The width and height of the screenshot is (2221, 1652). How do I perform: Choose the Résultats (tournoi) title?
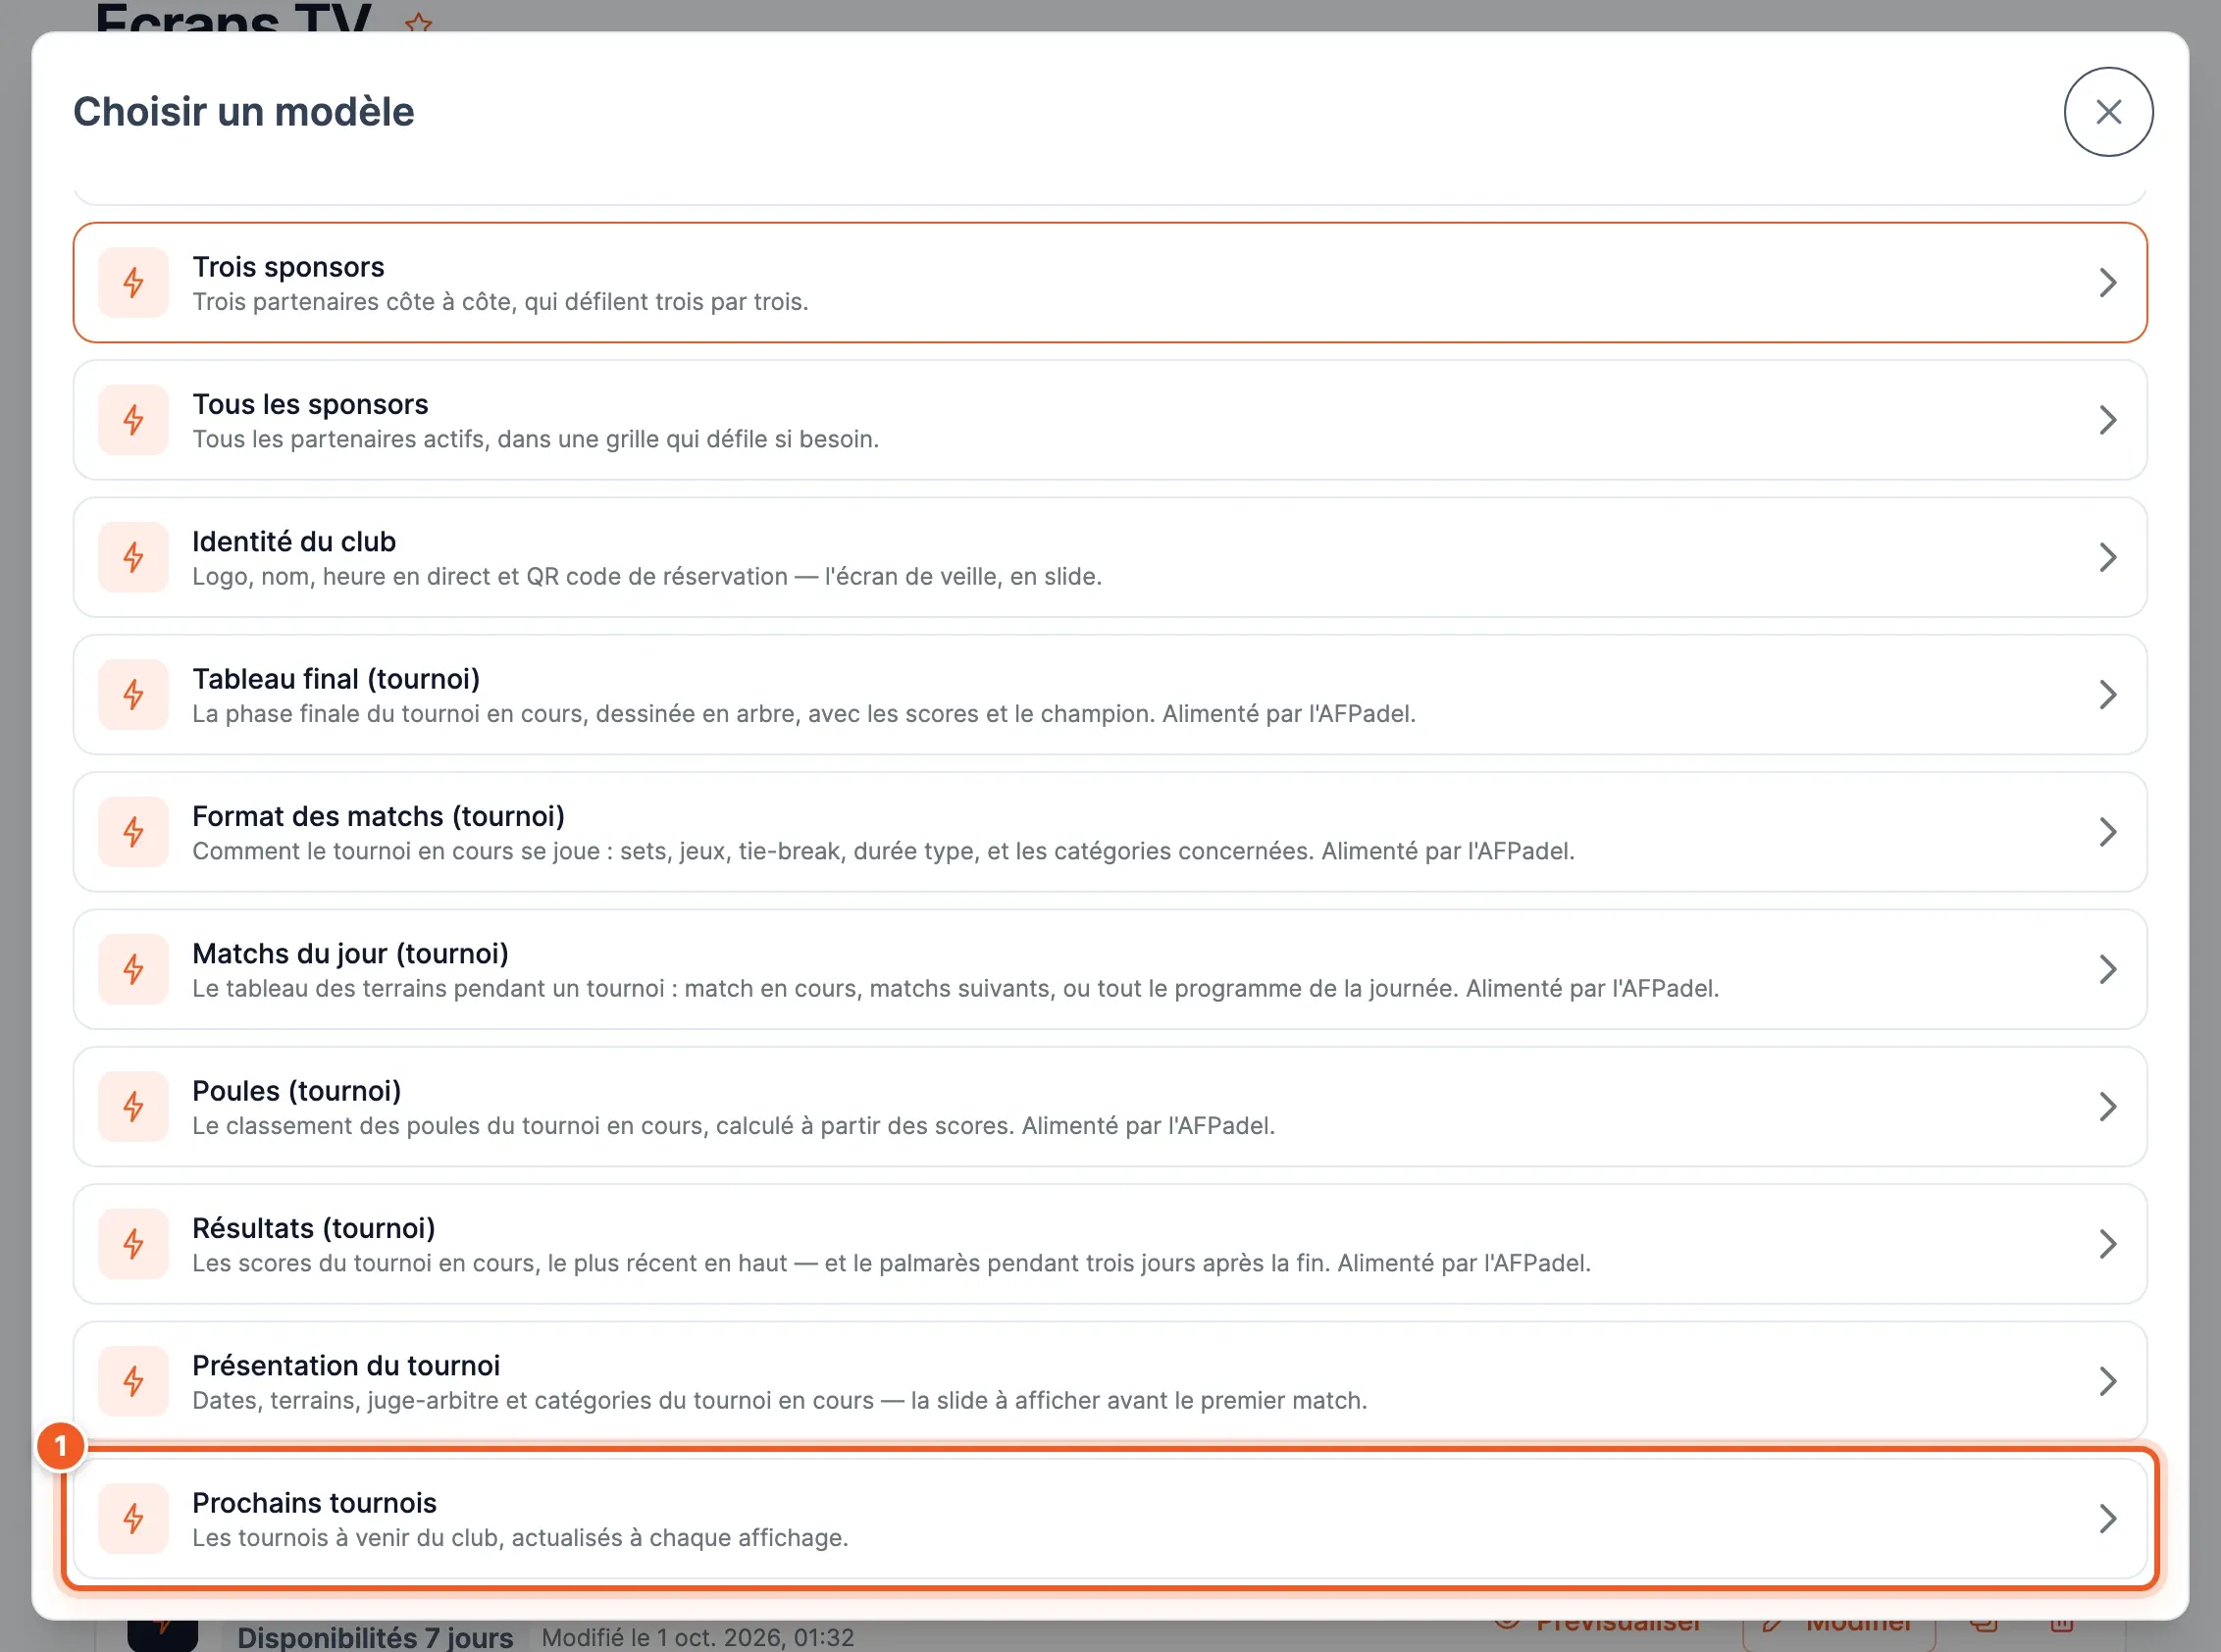314,1228
